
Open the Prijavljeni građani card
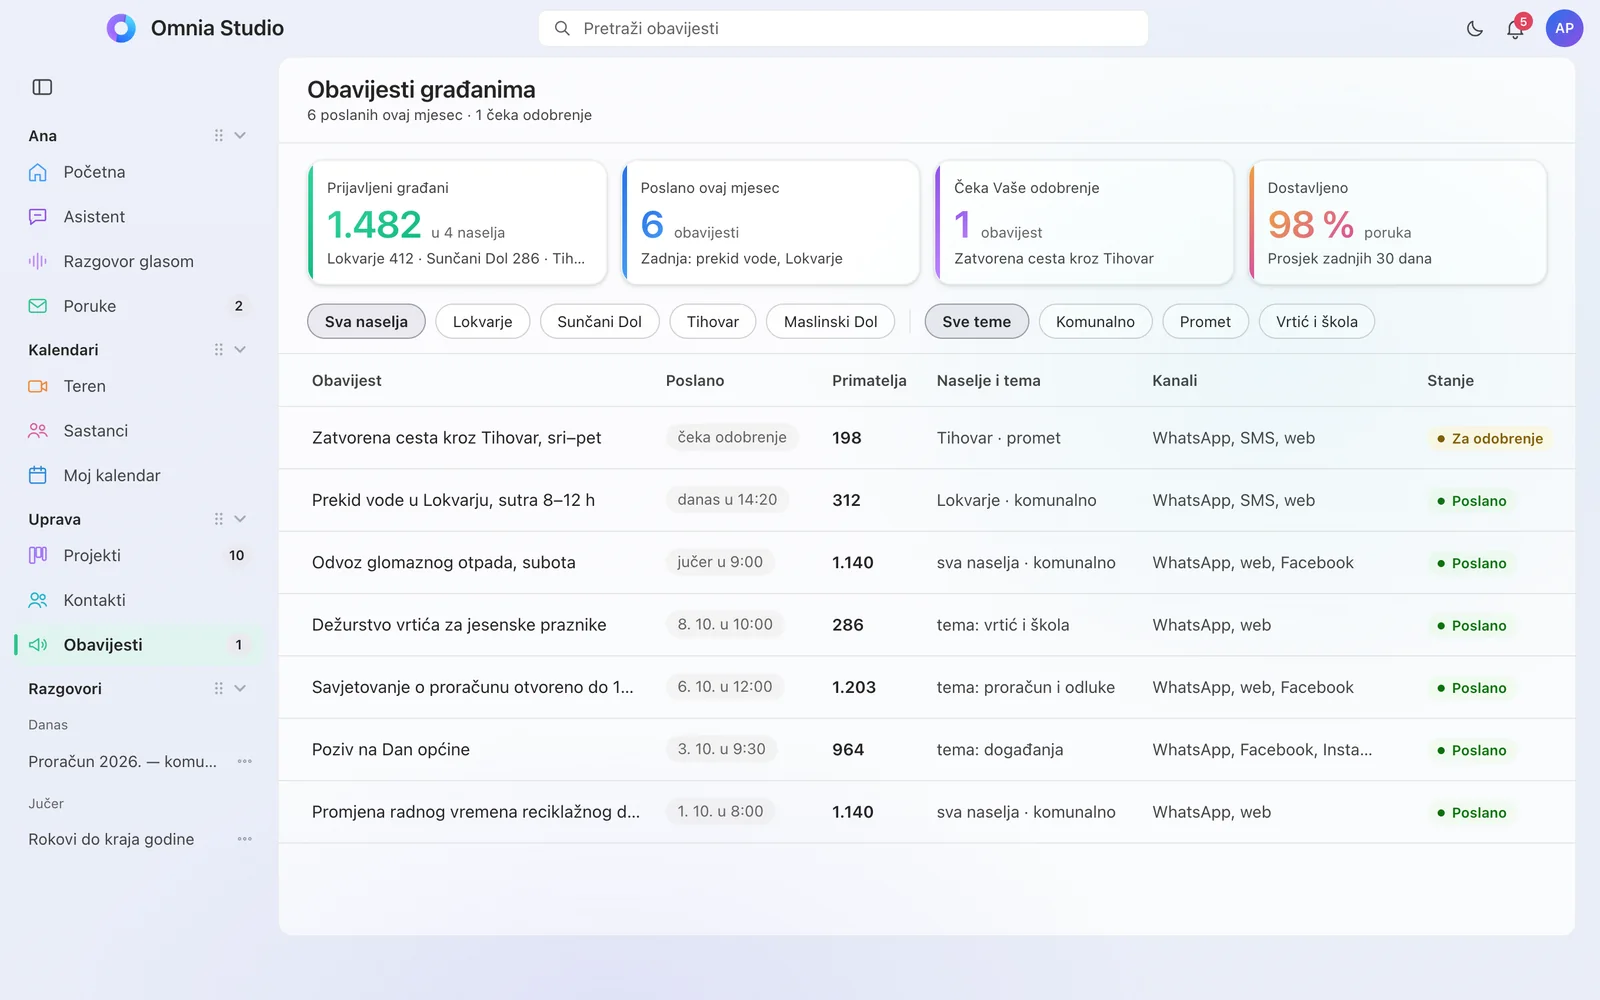(457, 223)
